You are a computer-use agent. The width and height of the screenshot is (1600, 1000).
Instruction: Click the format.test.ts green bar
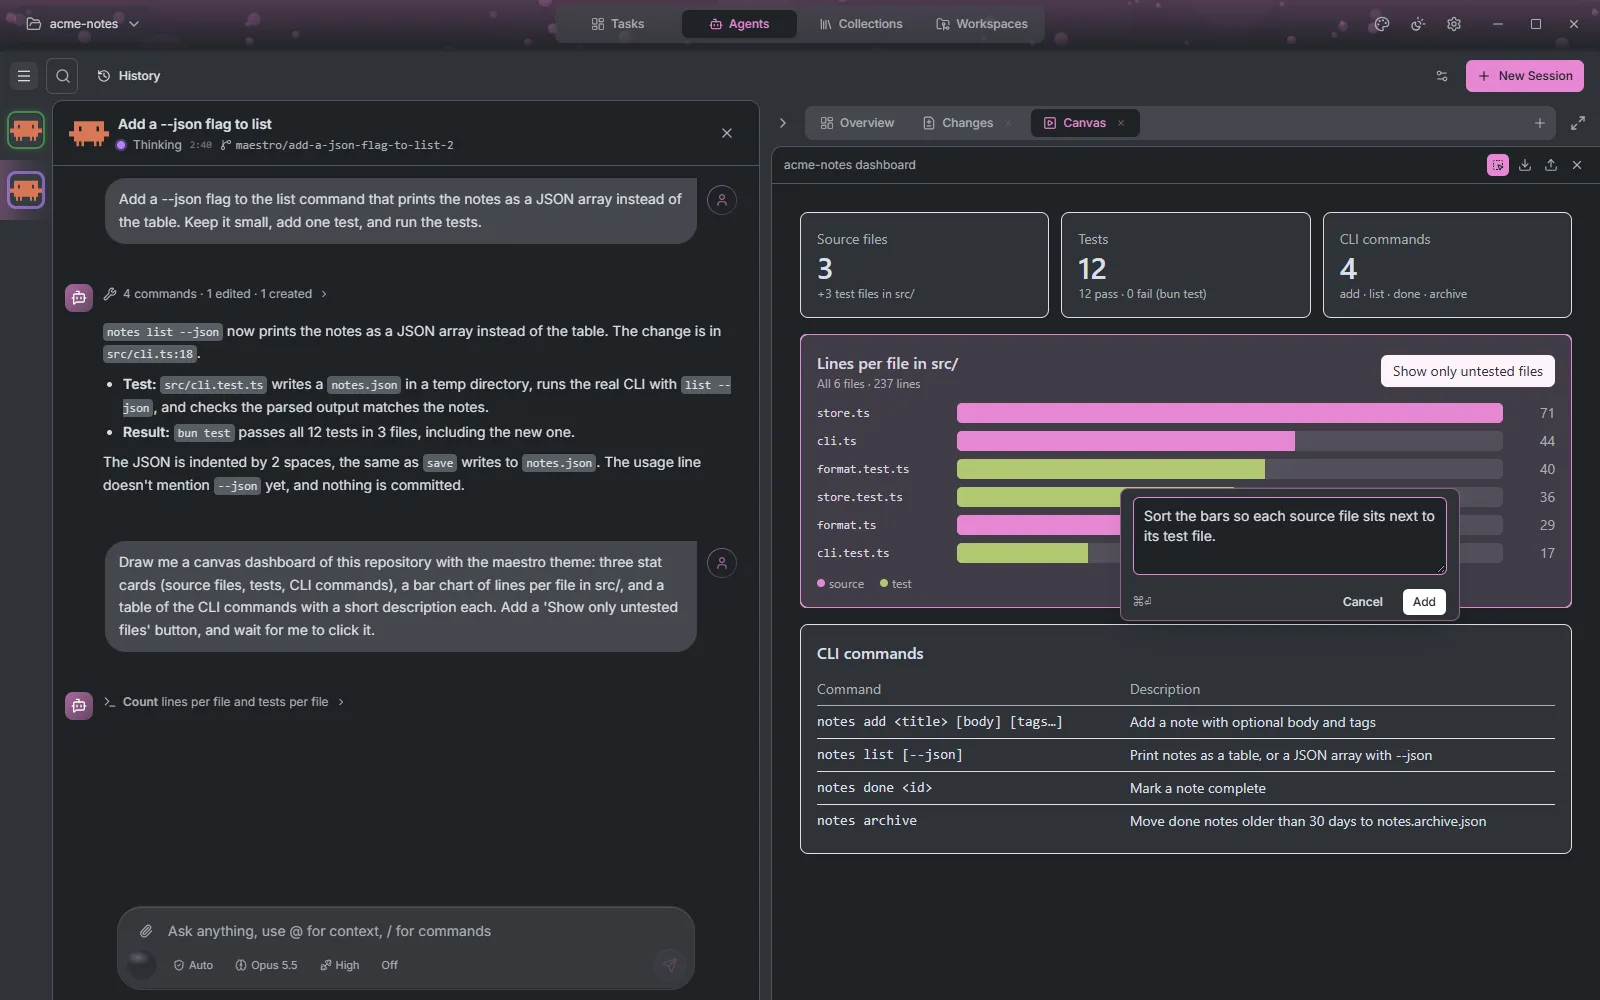(1110, 469)
